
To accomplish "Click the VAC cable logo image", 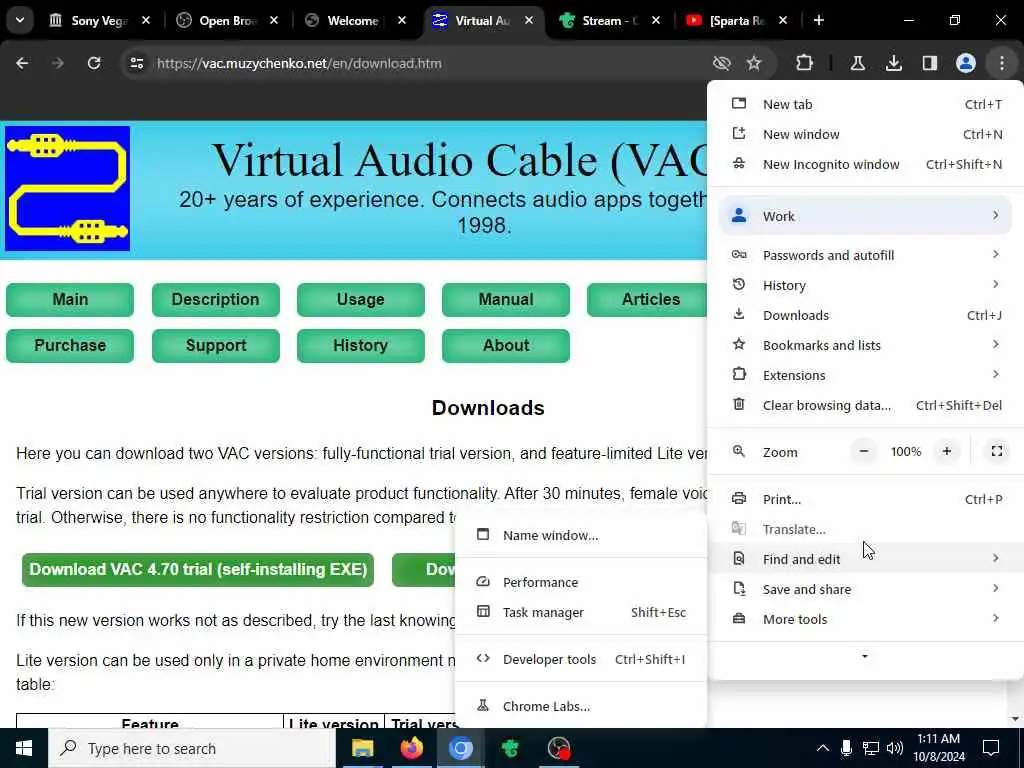I will click(67, 189).
